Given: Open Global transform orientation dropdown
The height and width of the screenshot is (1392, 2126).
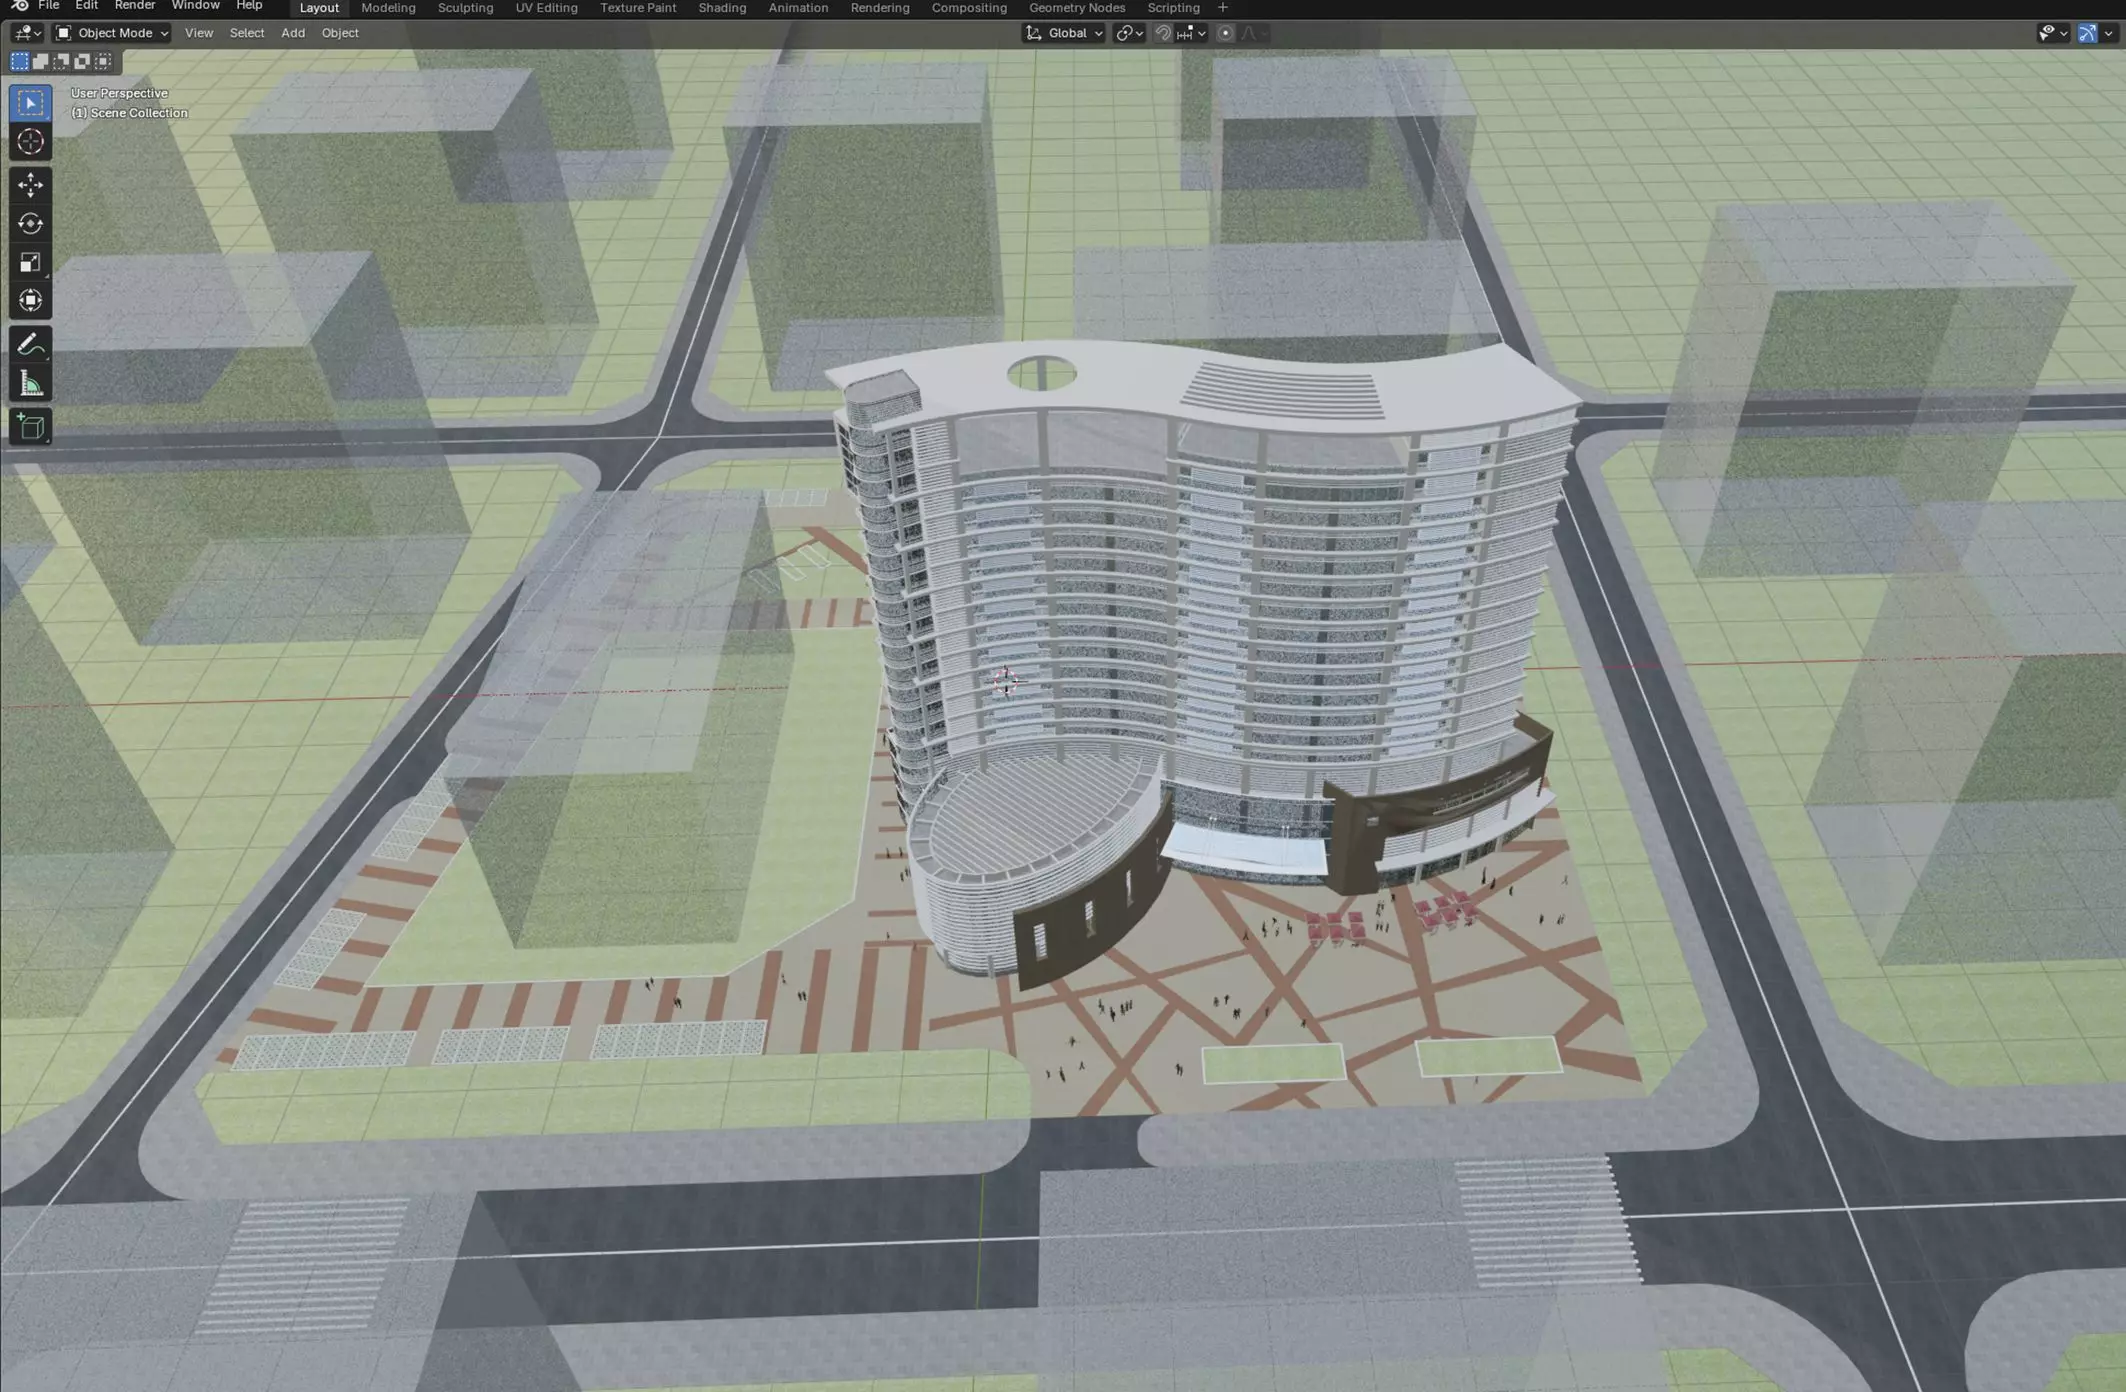Looking at the screenshot, I should 1063,33.
